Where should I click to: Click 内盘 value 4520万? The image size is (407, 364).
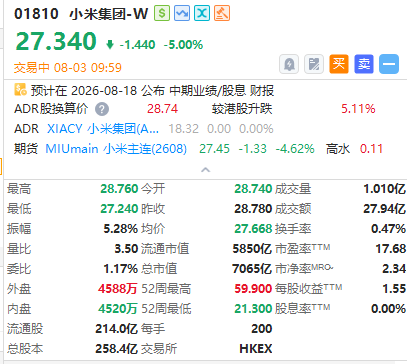coord(118,309)
